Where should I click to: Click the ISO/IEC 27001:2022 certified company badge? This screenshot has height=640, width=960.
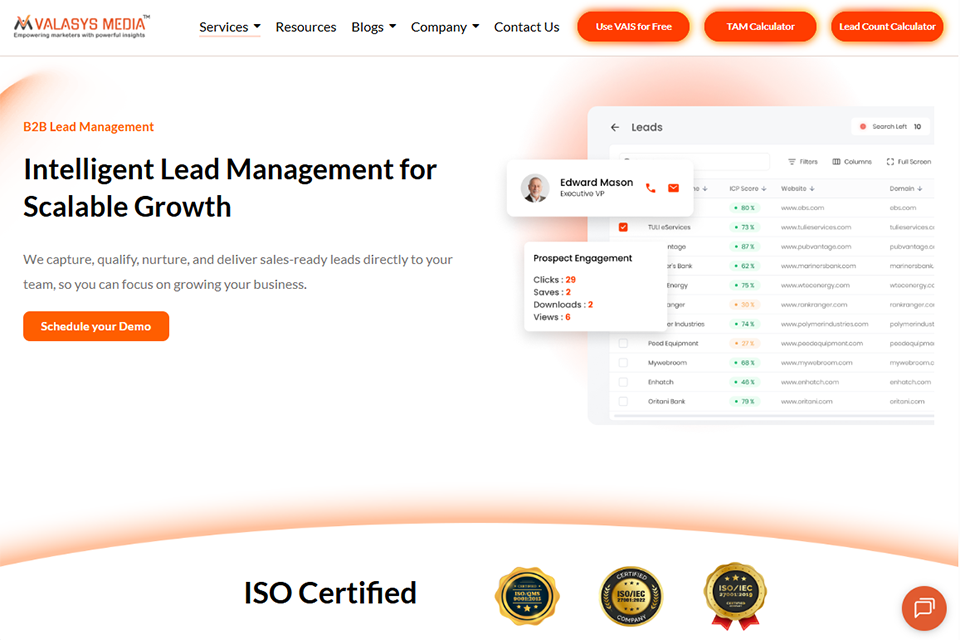pos(631,596)
